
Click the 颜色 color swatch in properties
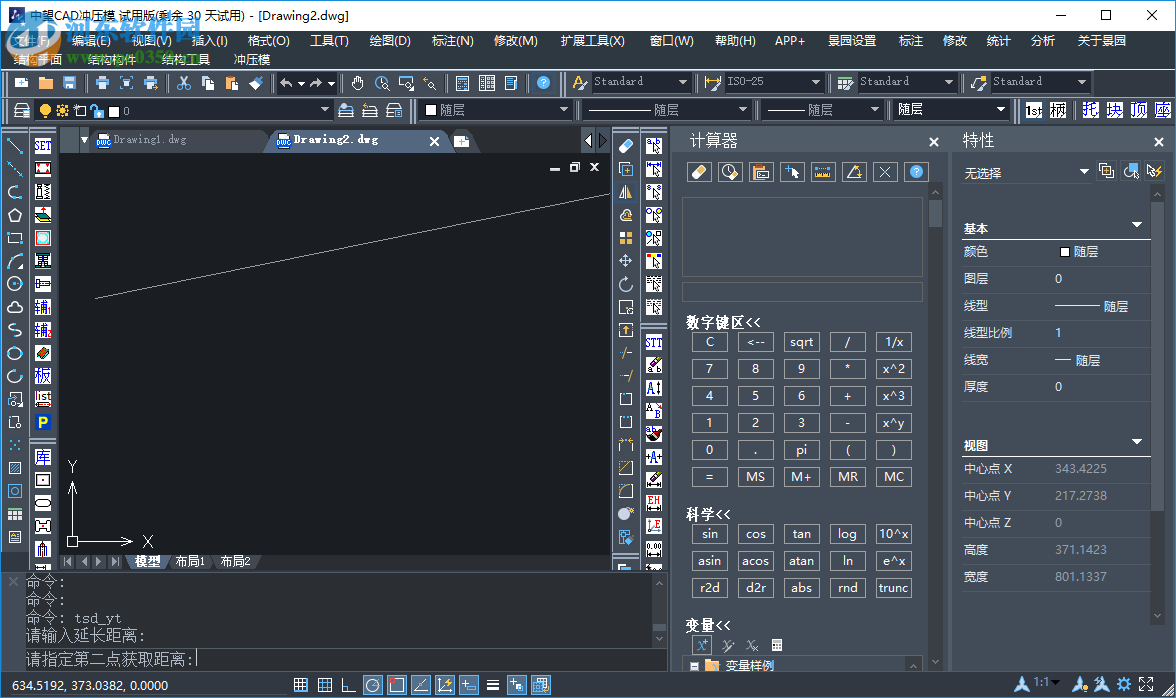click(x=1064, y=252)
